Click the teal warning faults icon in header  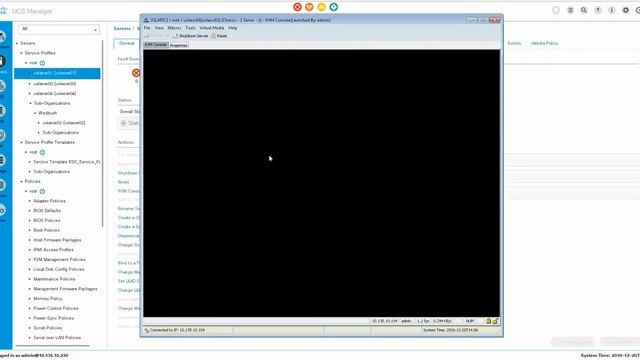click(333, 7)
